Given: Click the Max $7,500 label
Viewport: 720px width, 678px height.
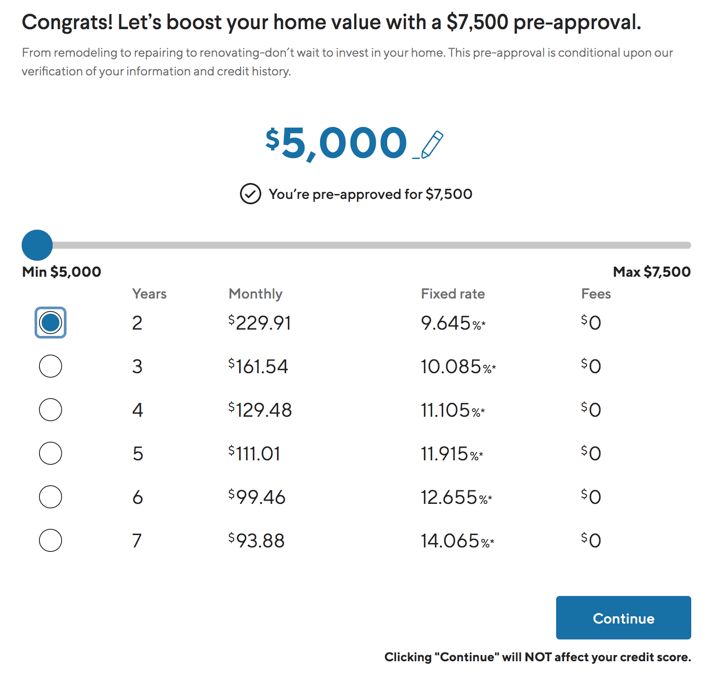Looking at the screenshot, I should [x=652, y=272].
